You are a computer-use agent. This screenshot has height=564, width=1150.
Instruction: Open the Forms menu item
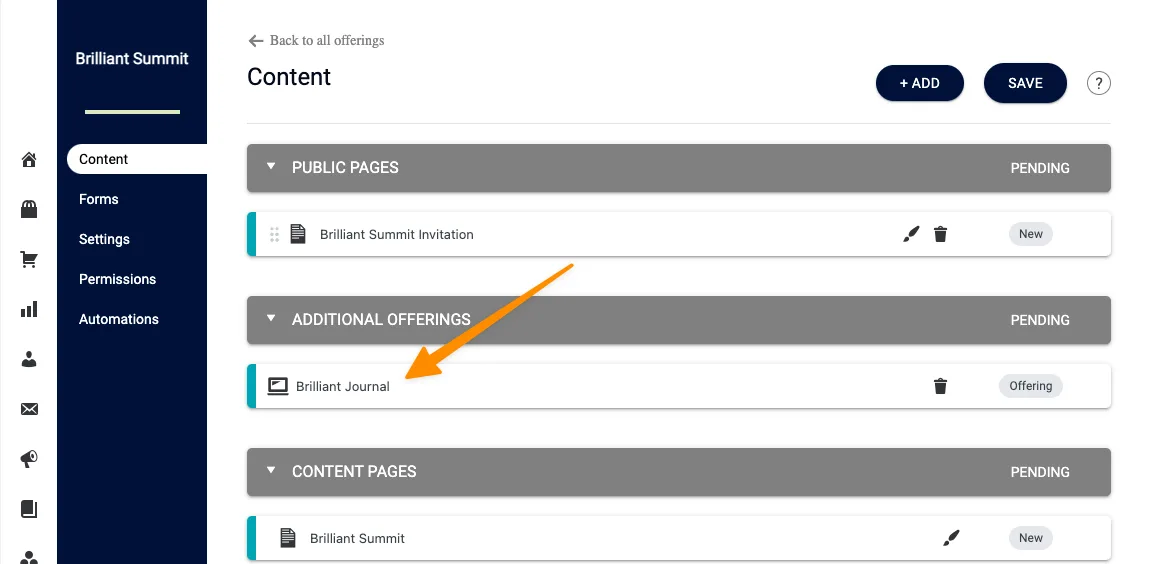pyautogui.click(x=99, y=199)
